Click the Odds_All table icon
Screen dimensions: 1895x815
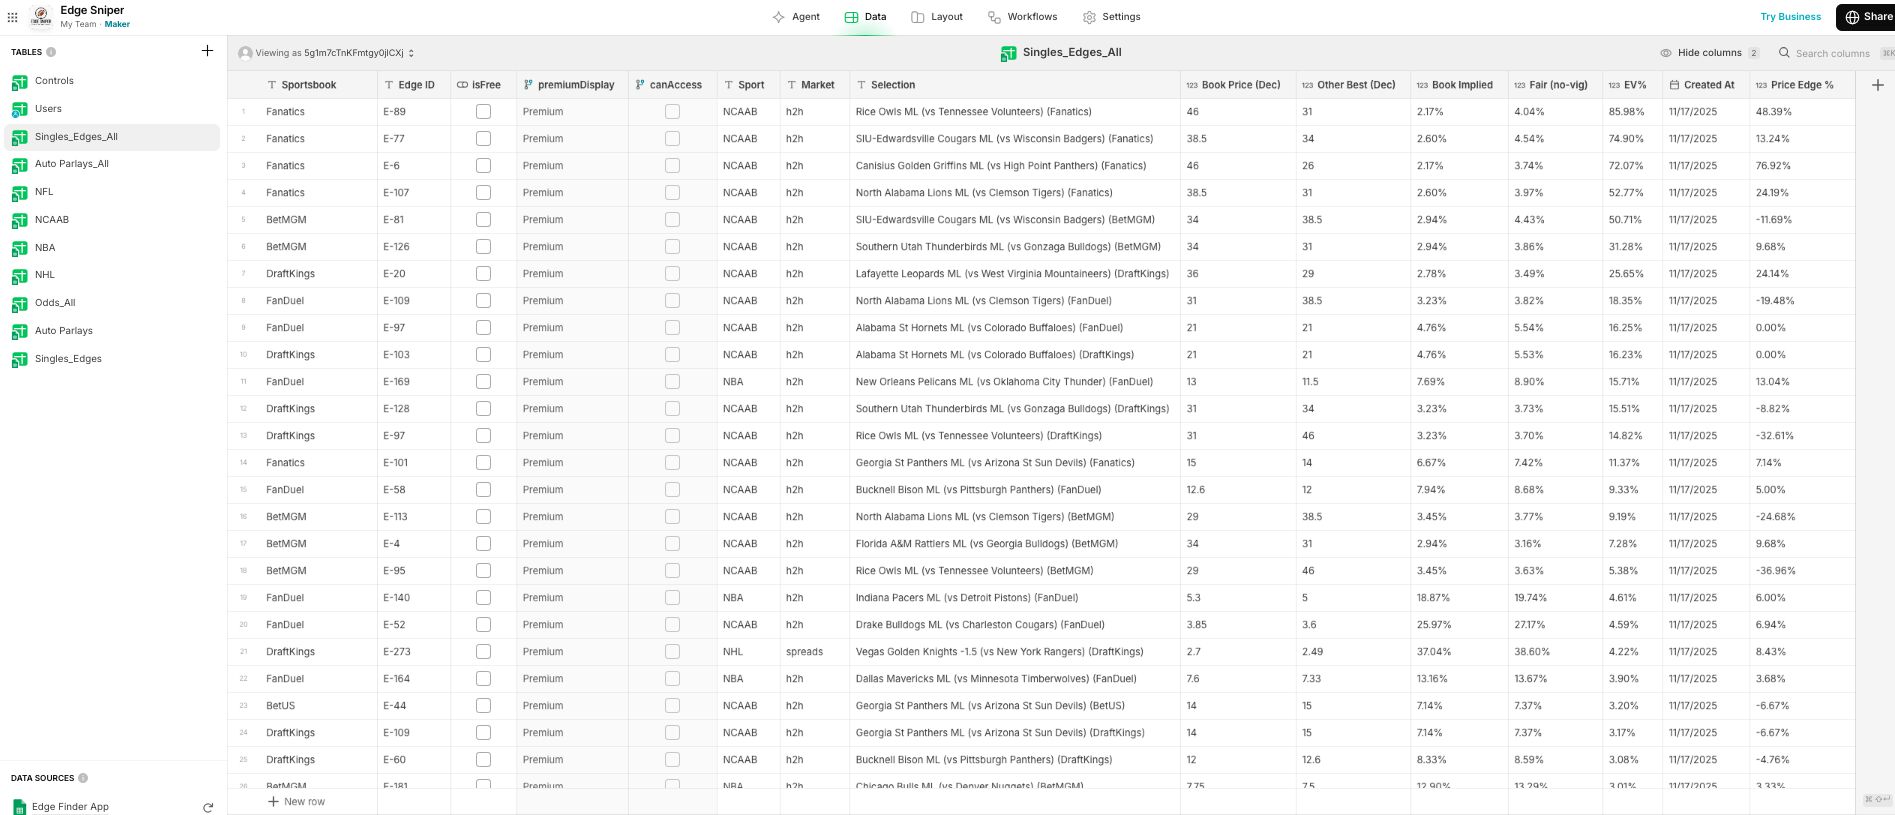[19, 303]
